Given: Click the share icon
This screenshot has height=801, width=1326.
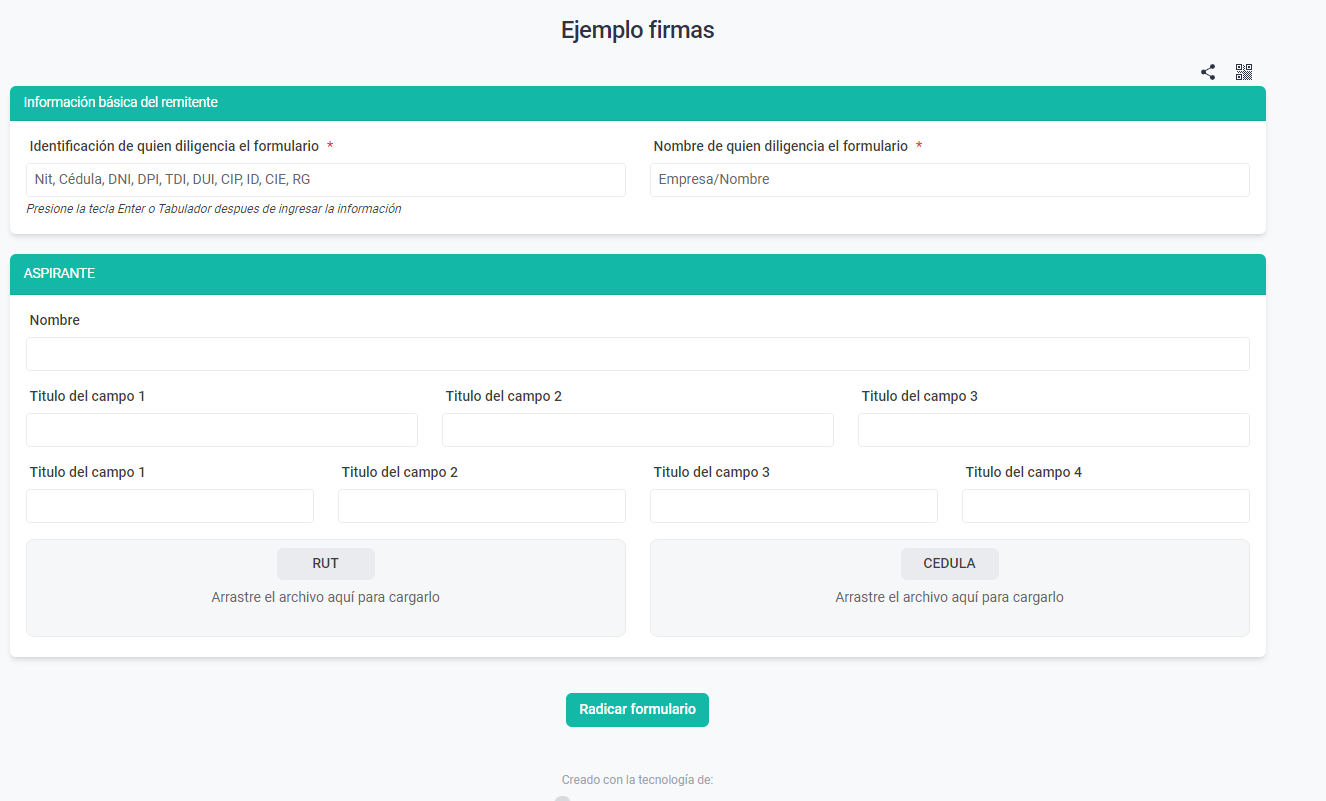Looking at the screenshot, I should coord(1208,72).
